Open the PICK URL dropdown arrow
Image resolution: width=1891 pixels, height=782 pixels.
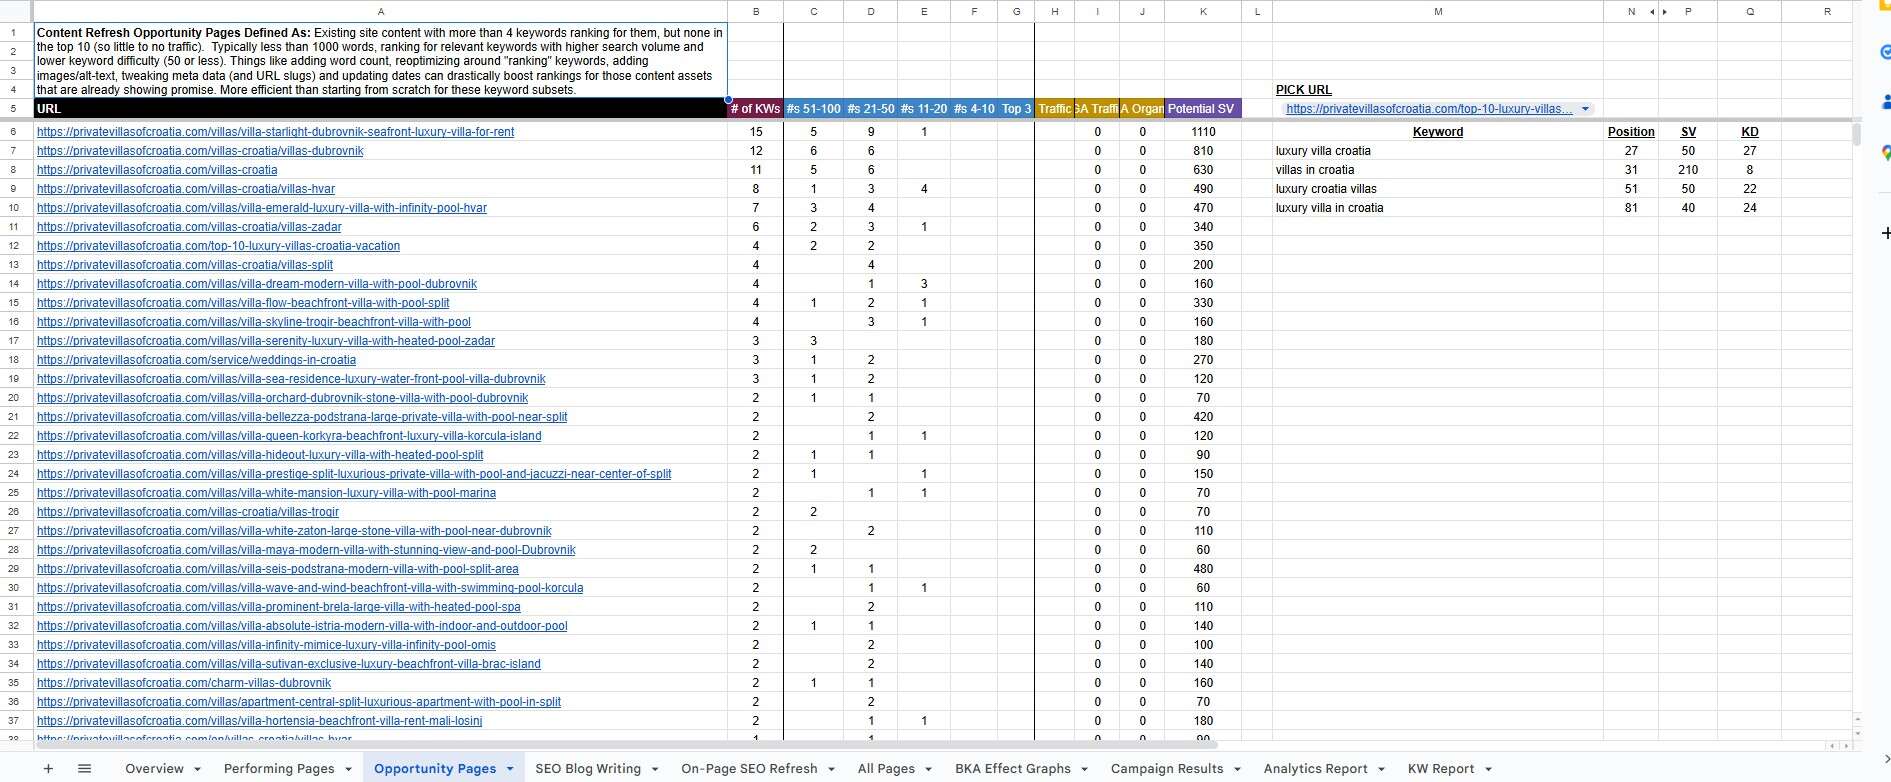tap(1585, 109)
